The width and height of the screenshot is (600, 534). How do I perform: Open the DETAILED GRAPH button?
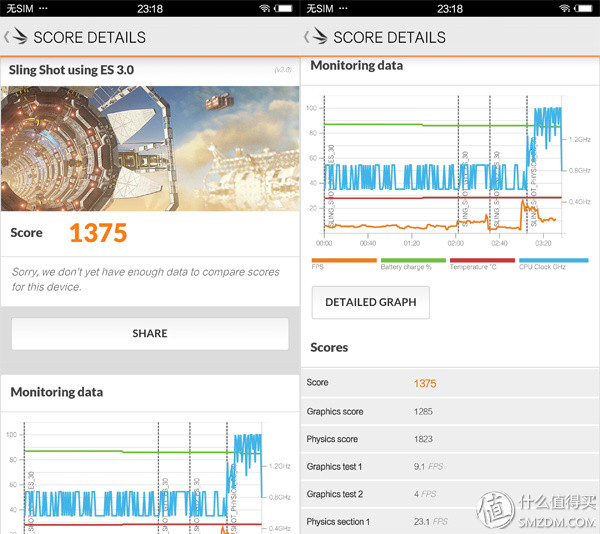370,302
